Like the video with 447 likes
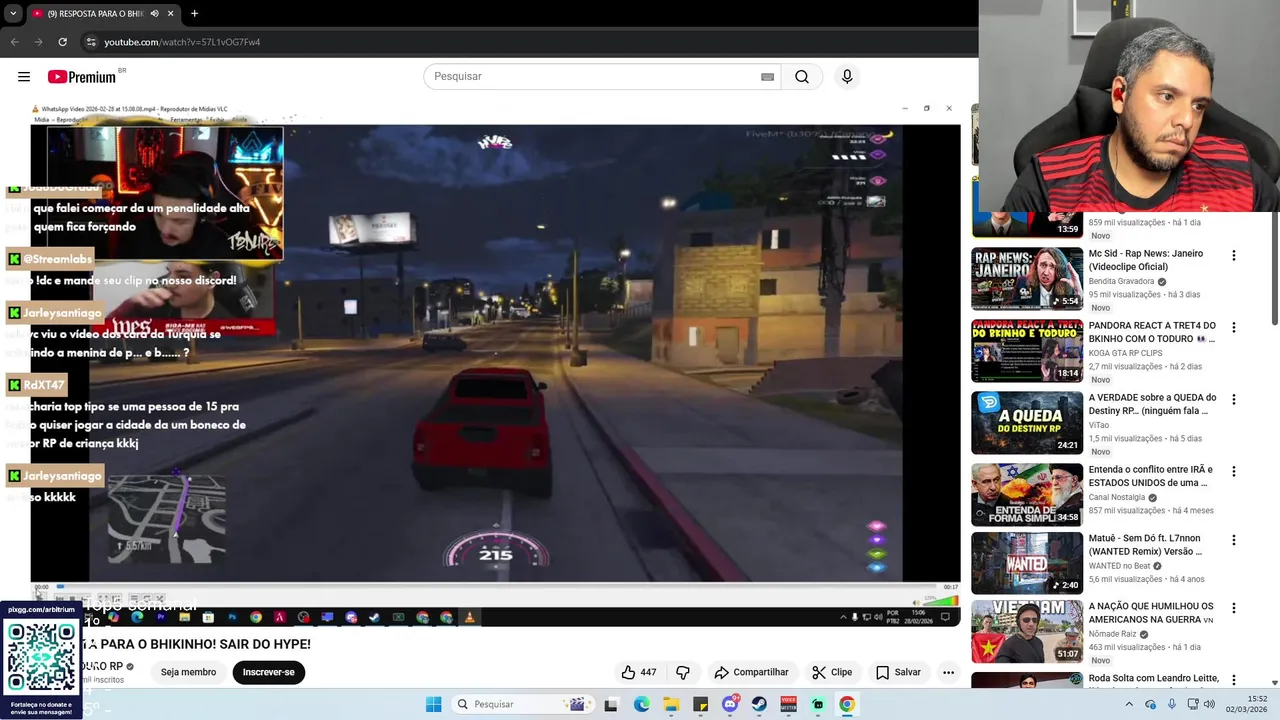 click(638, 672)
